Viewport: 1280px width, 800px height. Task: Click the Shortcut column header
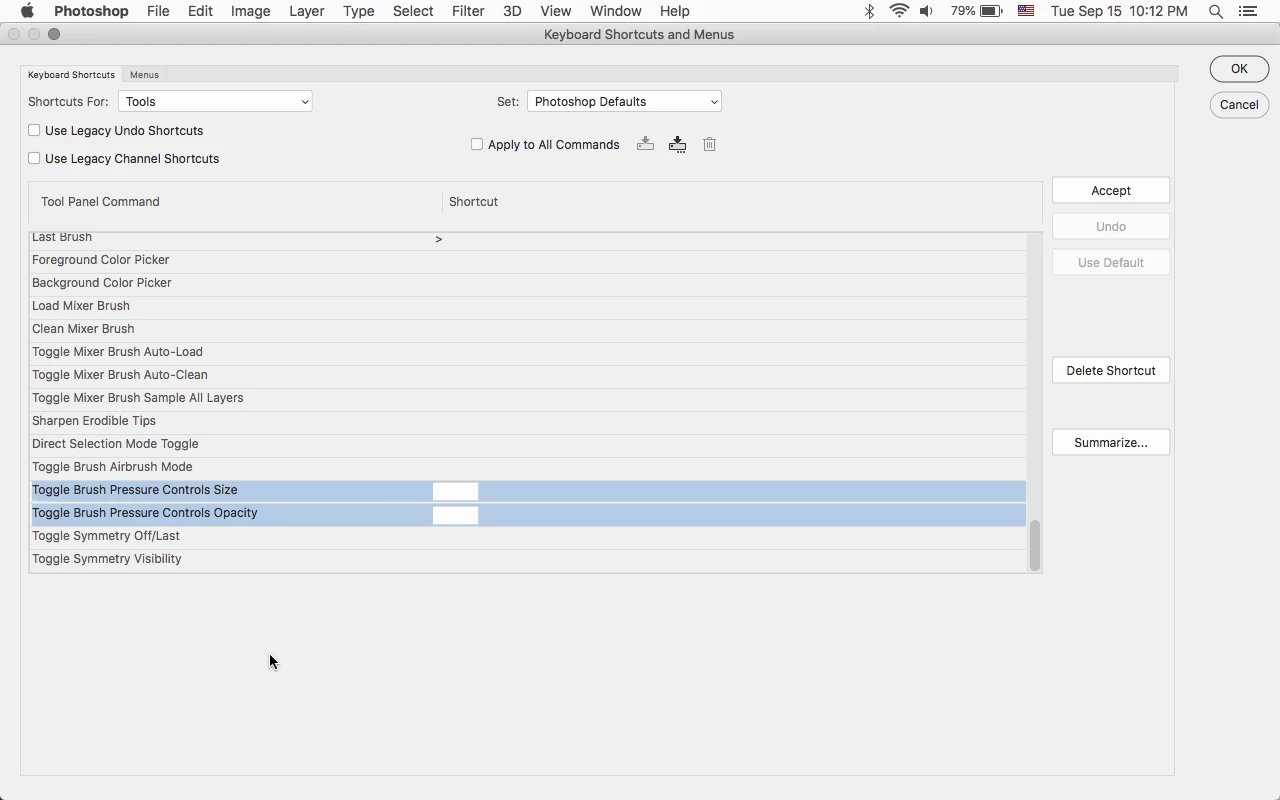point(473,201)
